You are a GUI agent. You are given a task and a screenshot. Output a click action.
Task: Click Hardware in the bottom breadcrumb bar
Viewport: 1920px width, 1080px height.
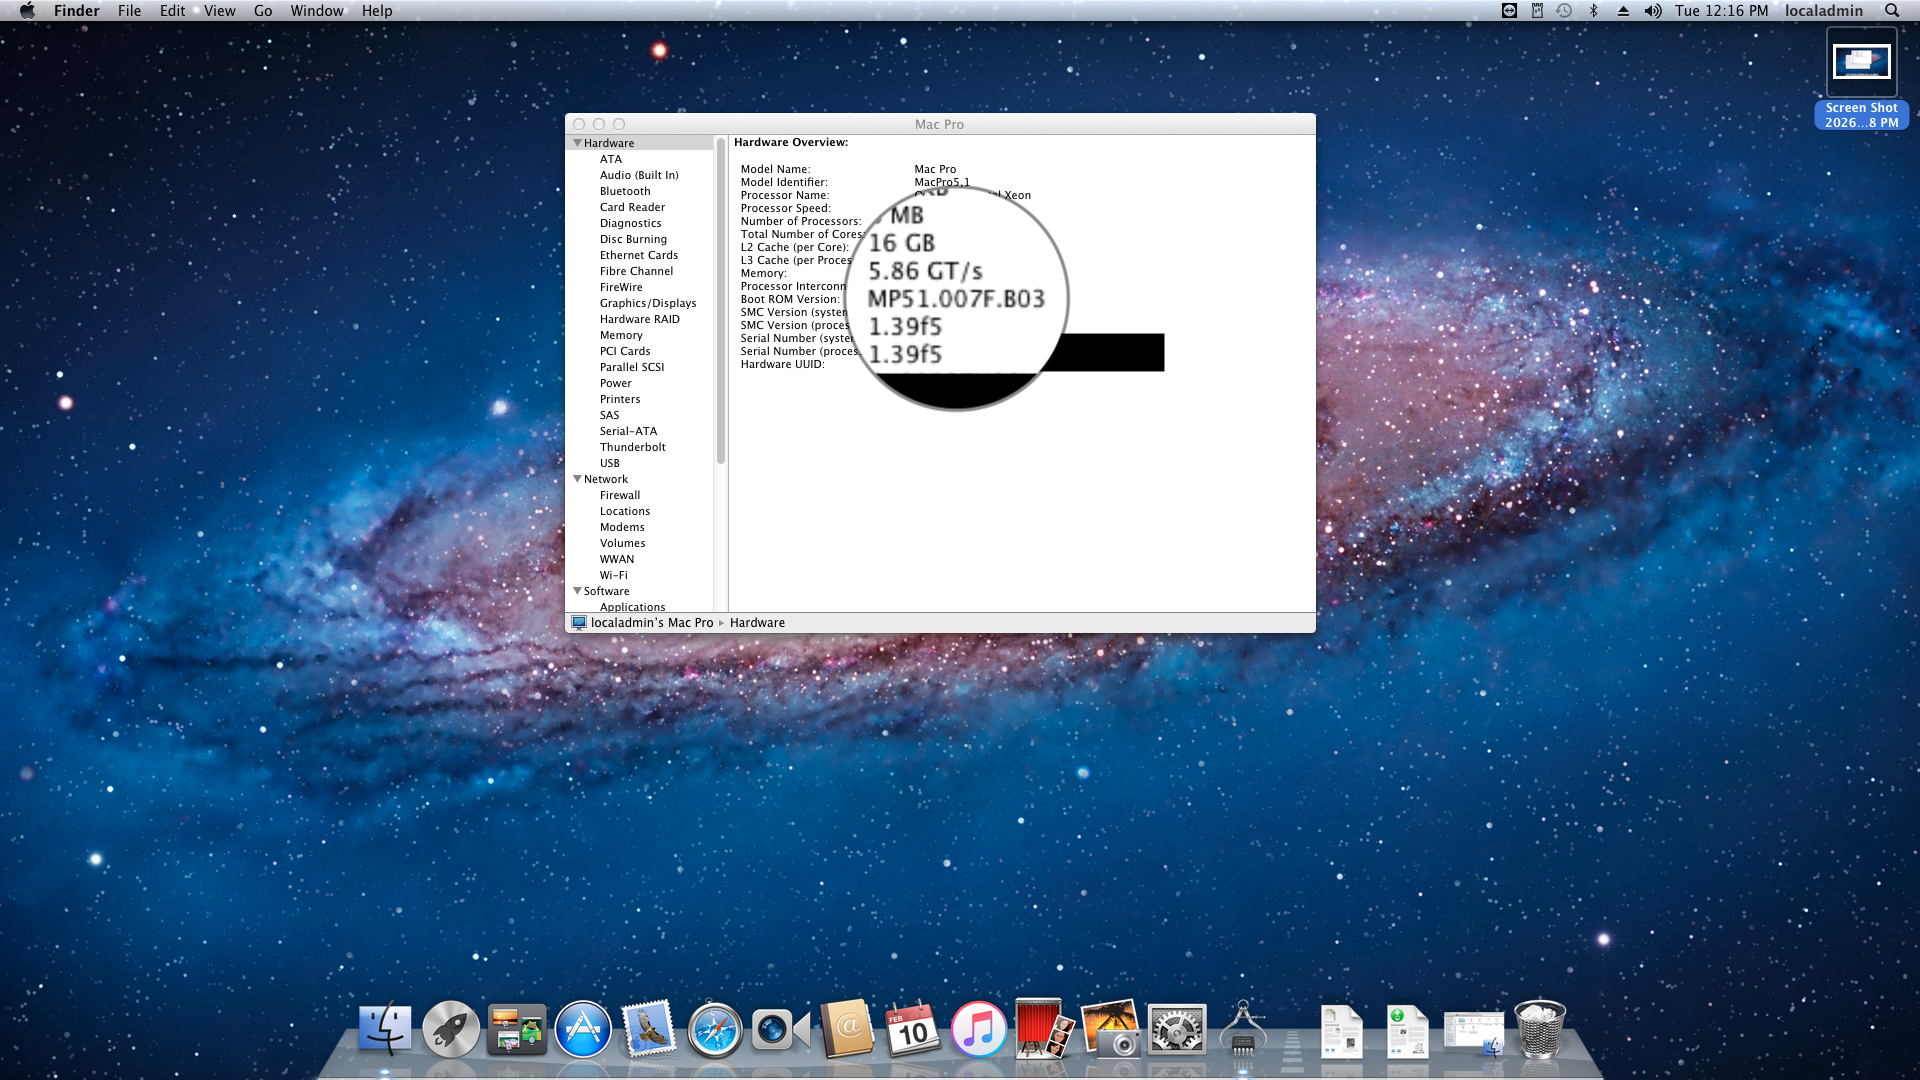tap(757, 622)
